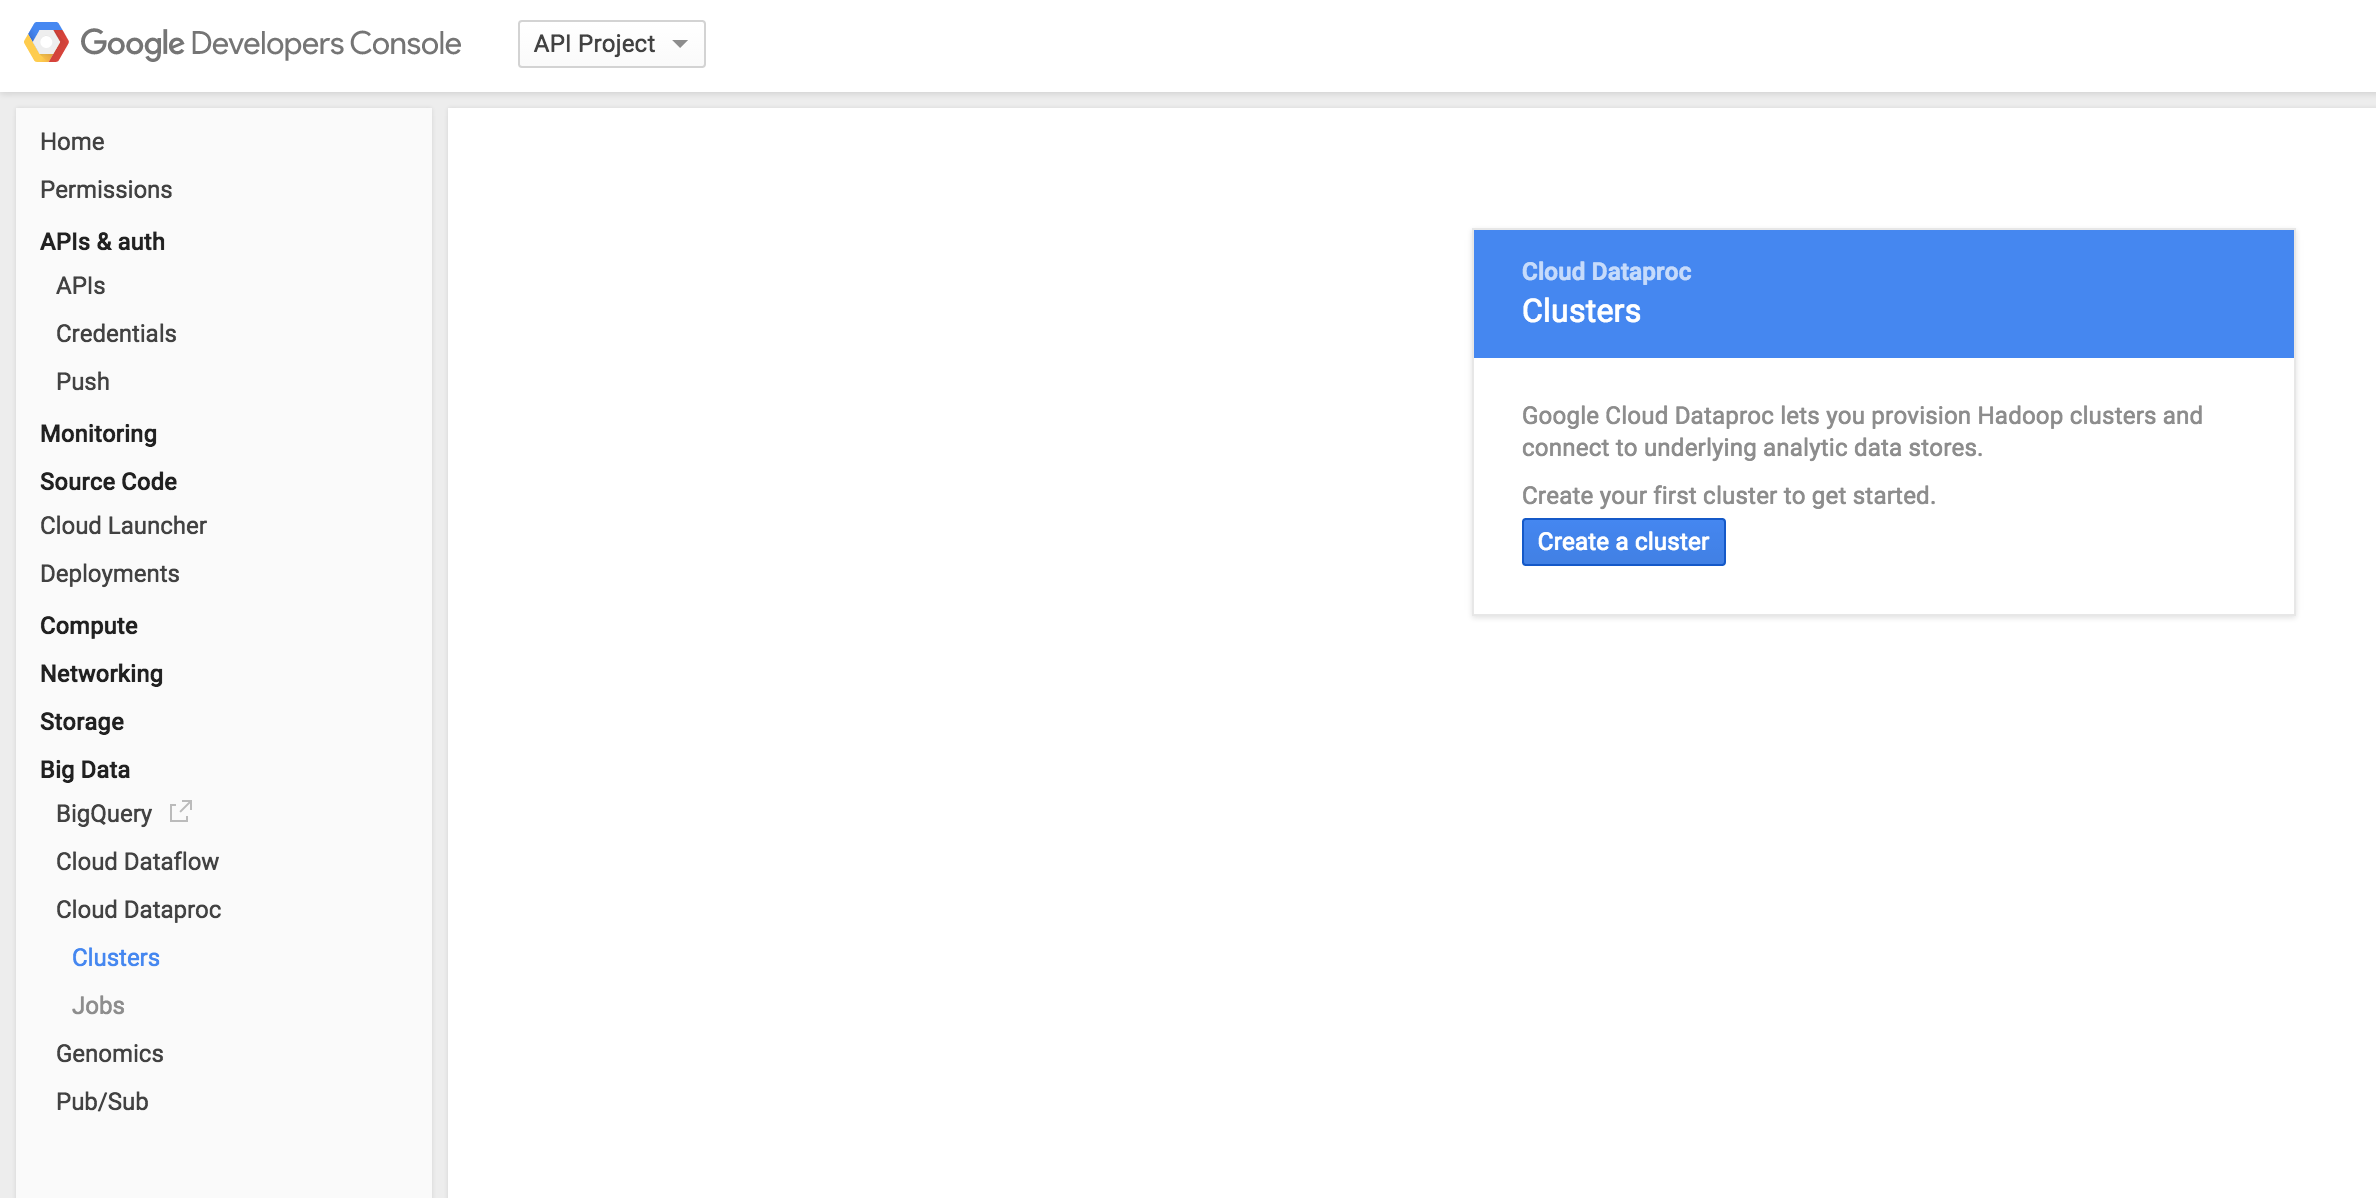Open the API Project dropdown
The image size is (2376, 1198).
[595, 44]
